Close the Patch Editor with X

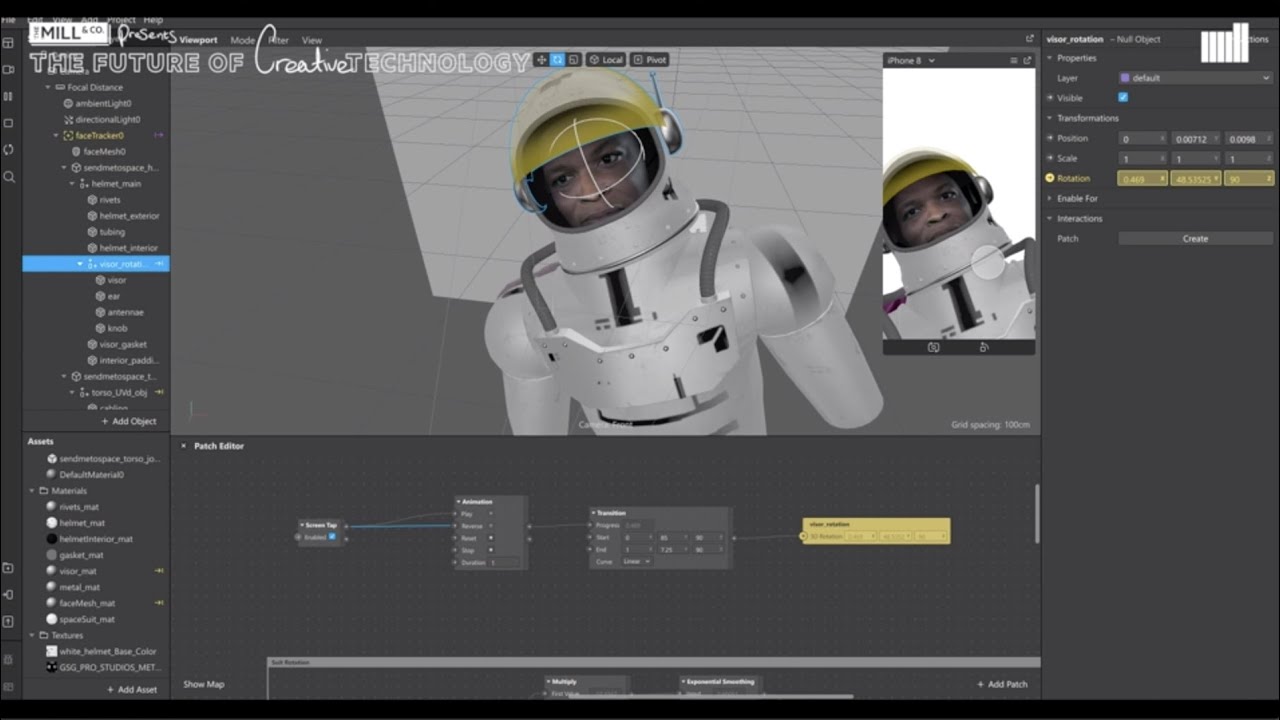click(x=183, y=446)
